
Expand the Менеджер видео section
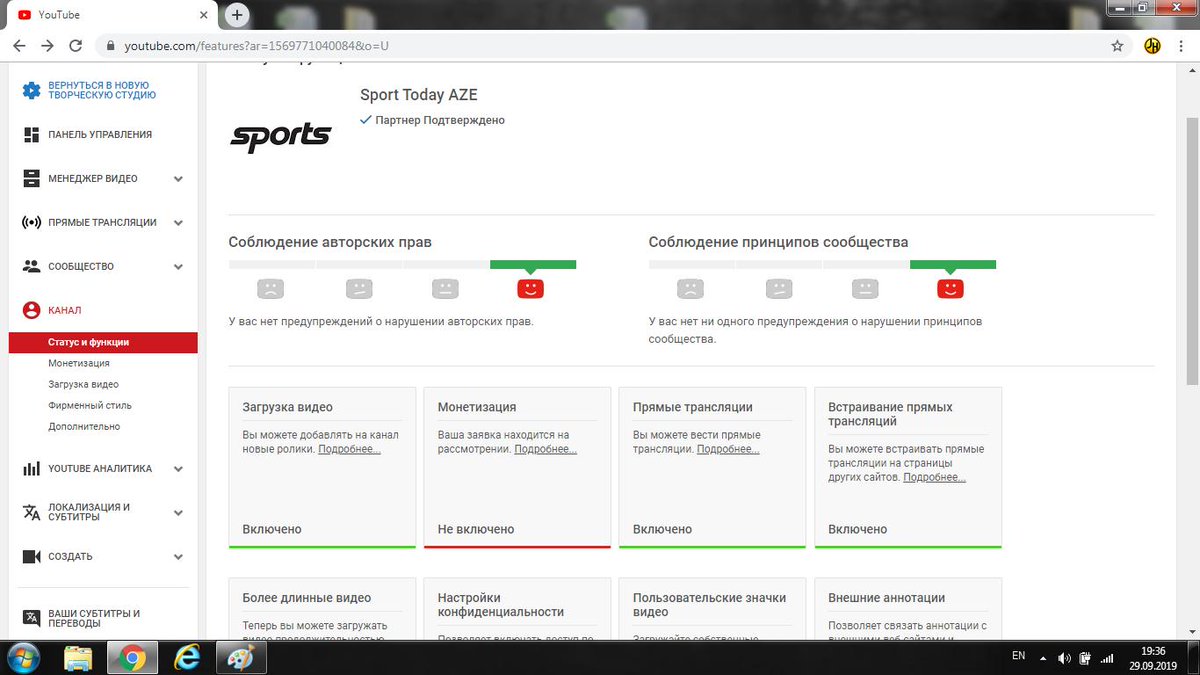(178, 179)
